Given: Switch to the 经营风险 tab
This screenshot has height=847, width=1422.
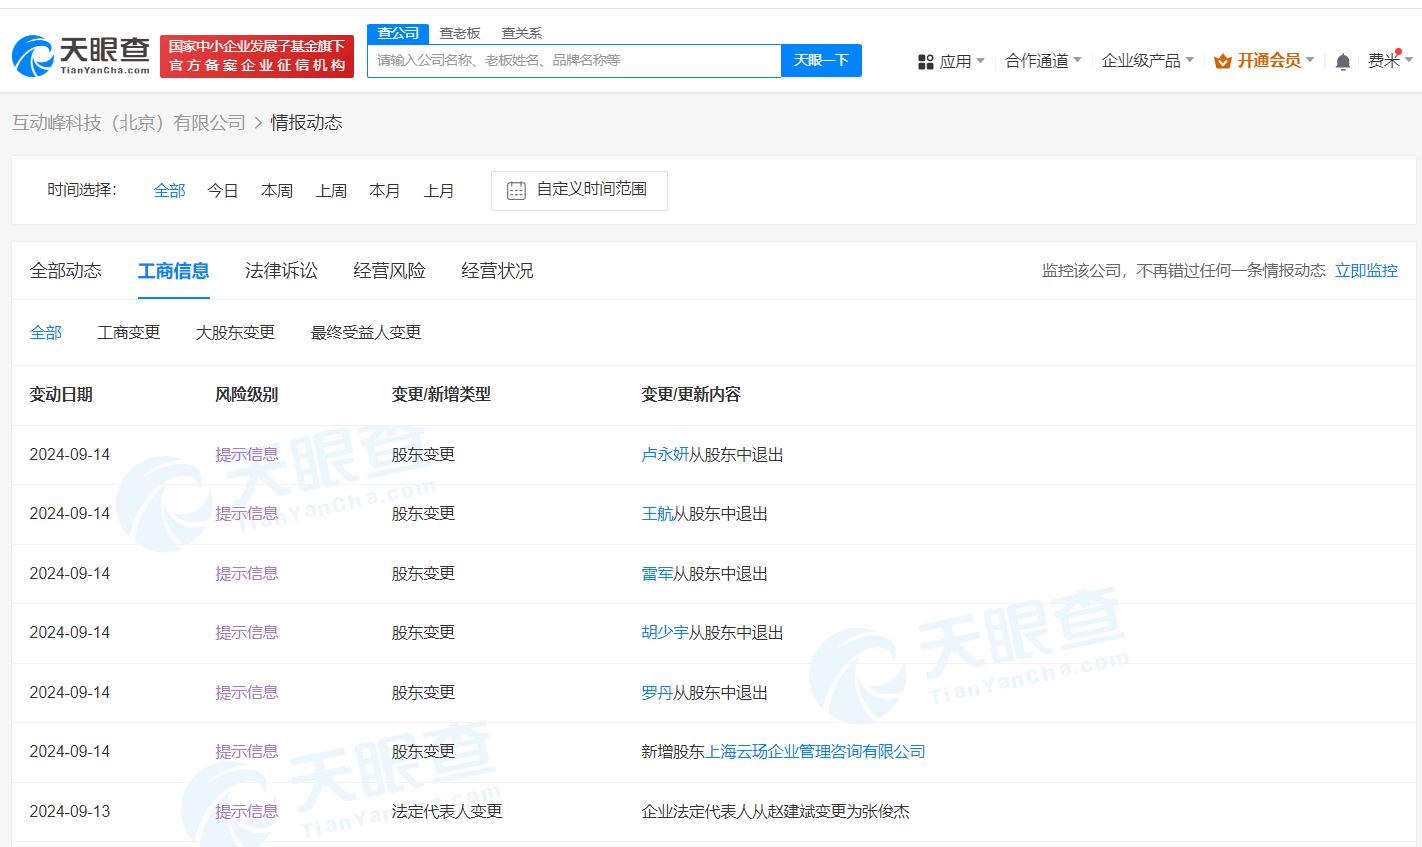Looking at the screenshot, I should [x=389, y=270].
